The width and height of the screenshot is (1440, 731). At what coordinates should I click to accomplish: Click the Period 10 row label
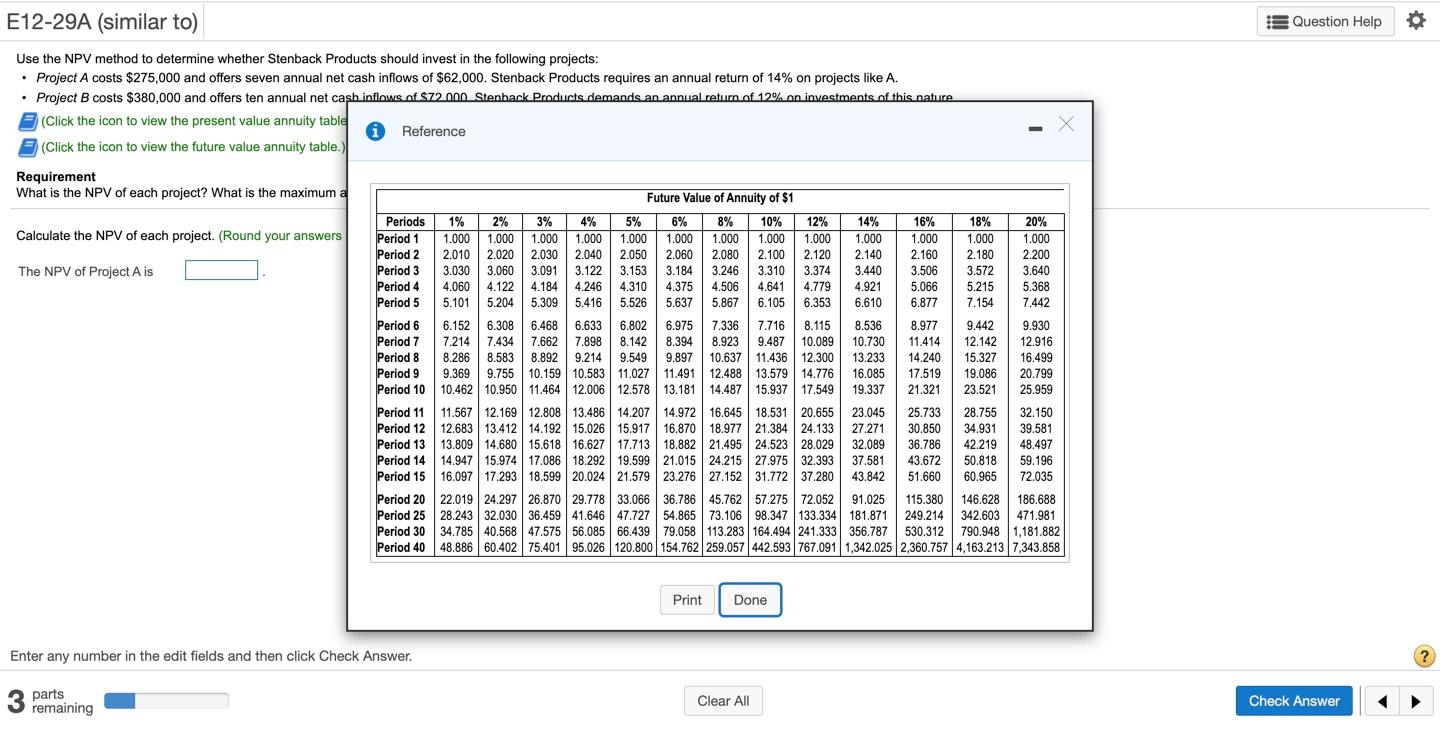tap(401, 390)
